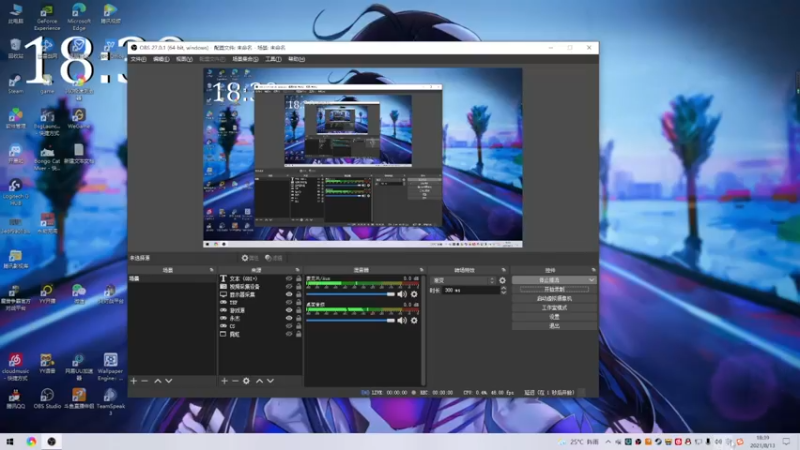Image resolution: width=800 pixels, height=450 pixels.
Task: Click 退出 to exit OBS
Action: [x=554, y=326]
